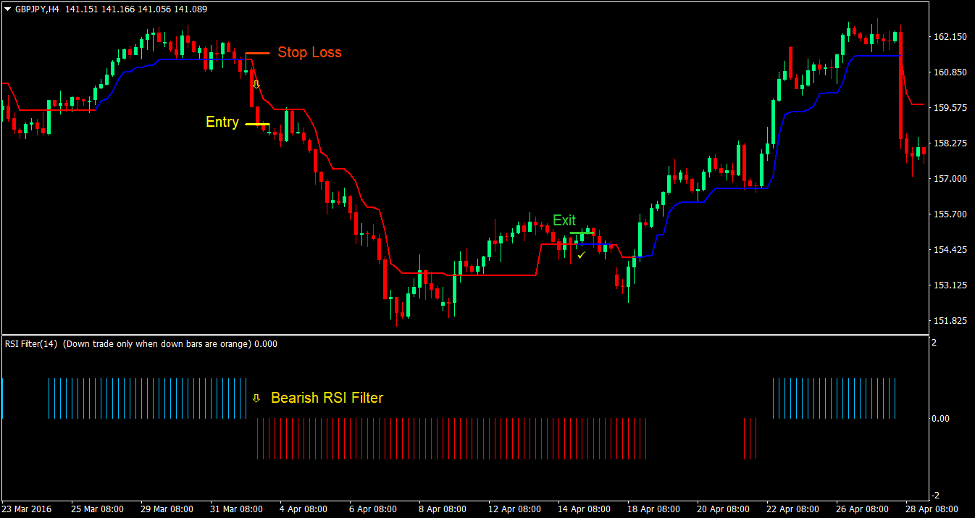This screenshot has width=977, height=518.
Task: Click the -2 level on the indicator scale
Action: [x=935, y=496]
